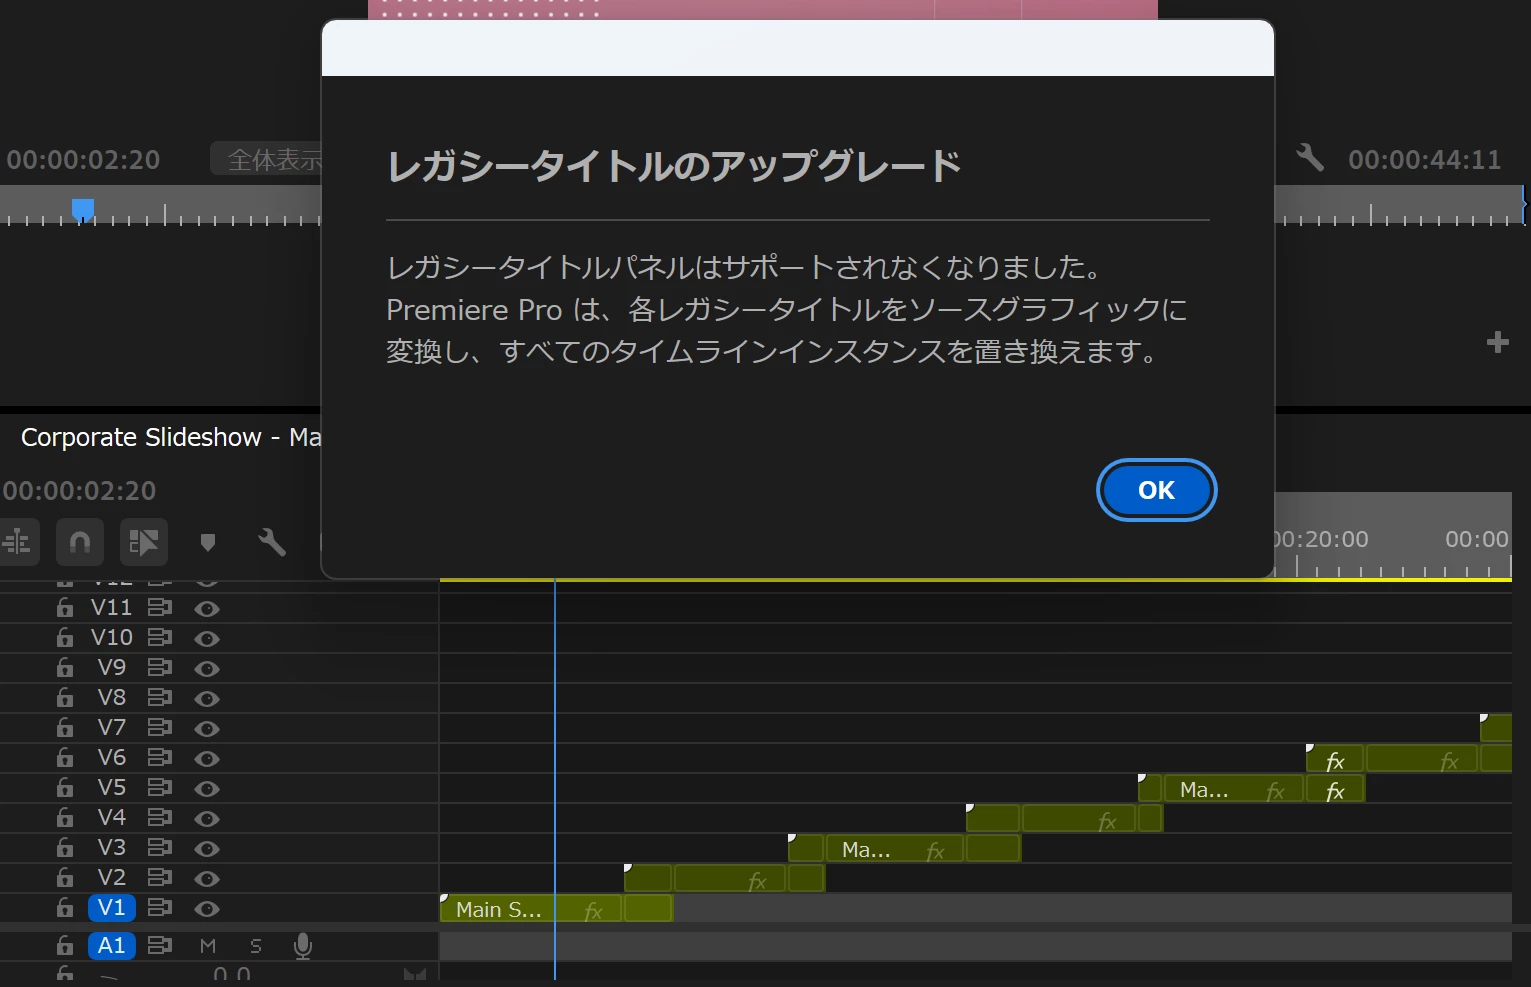Select the V6 track label

click(x=111, y=758)
